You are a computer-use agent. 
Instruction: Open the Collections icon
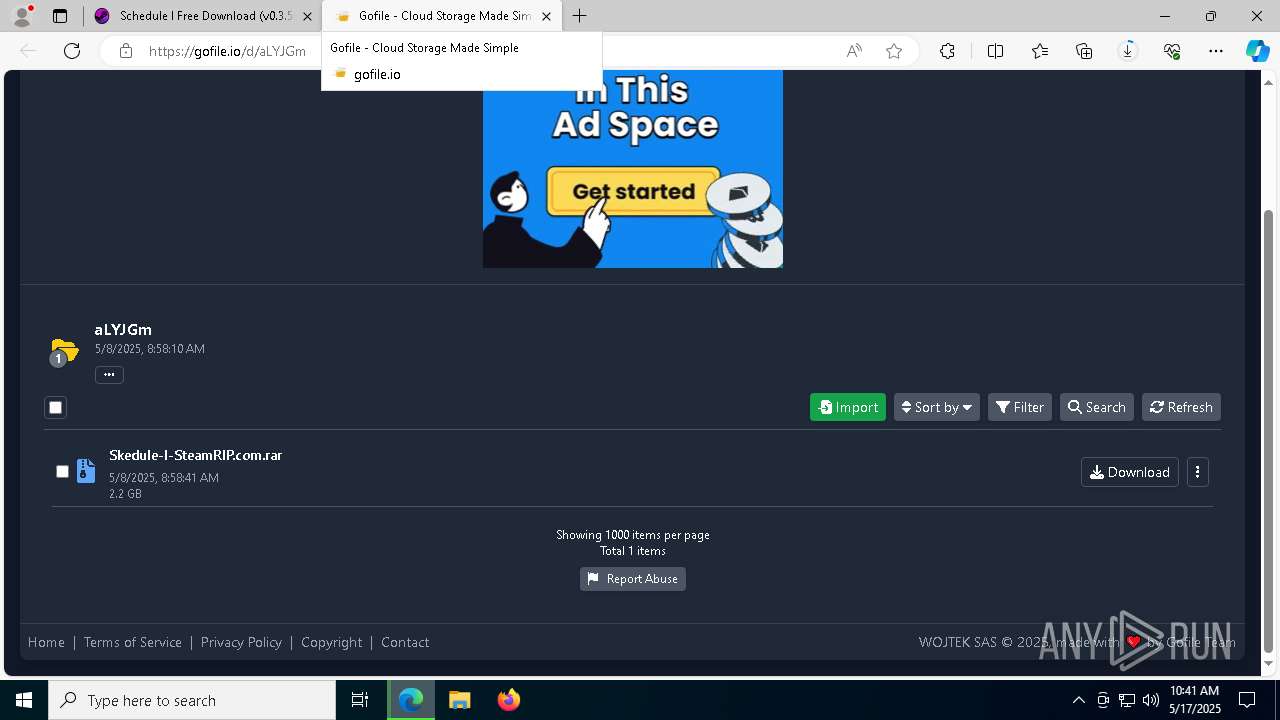click(x=1084, y=51)
